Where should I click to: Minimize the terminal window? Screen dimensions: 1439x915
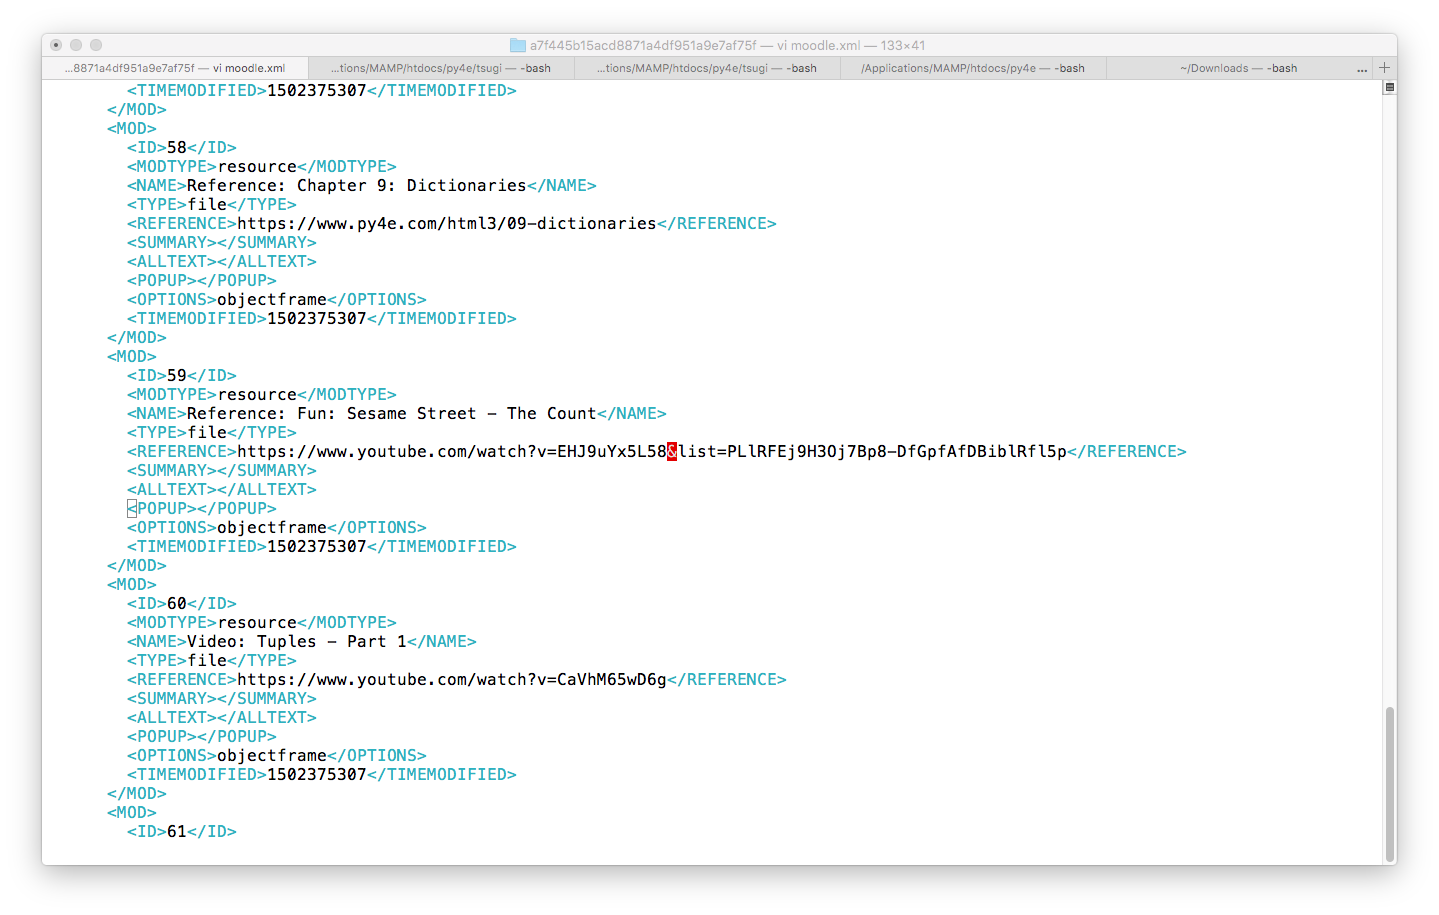tap(76, 45)
